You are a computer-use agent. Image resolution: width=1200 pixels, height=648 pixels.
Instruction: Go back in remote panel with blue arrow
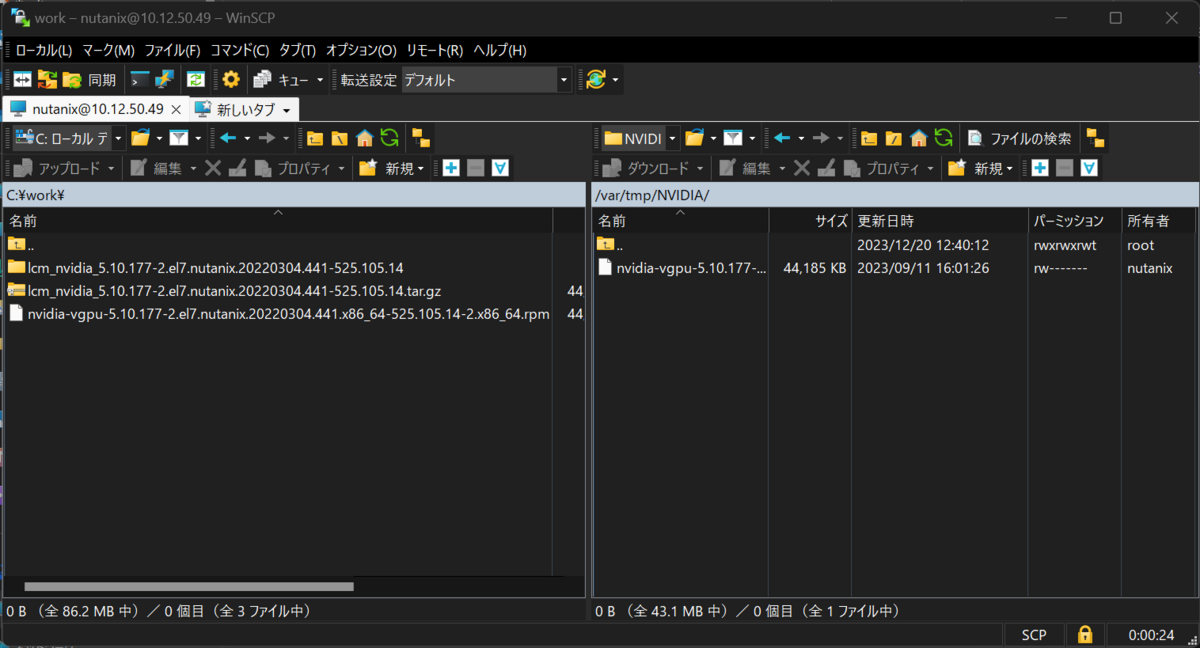[783, 138]
